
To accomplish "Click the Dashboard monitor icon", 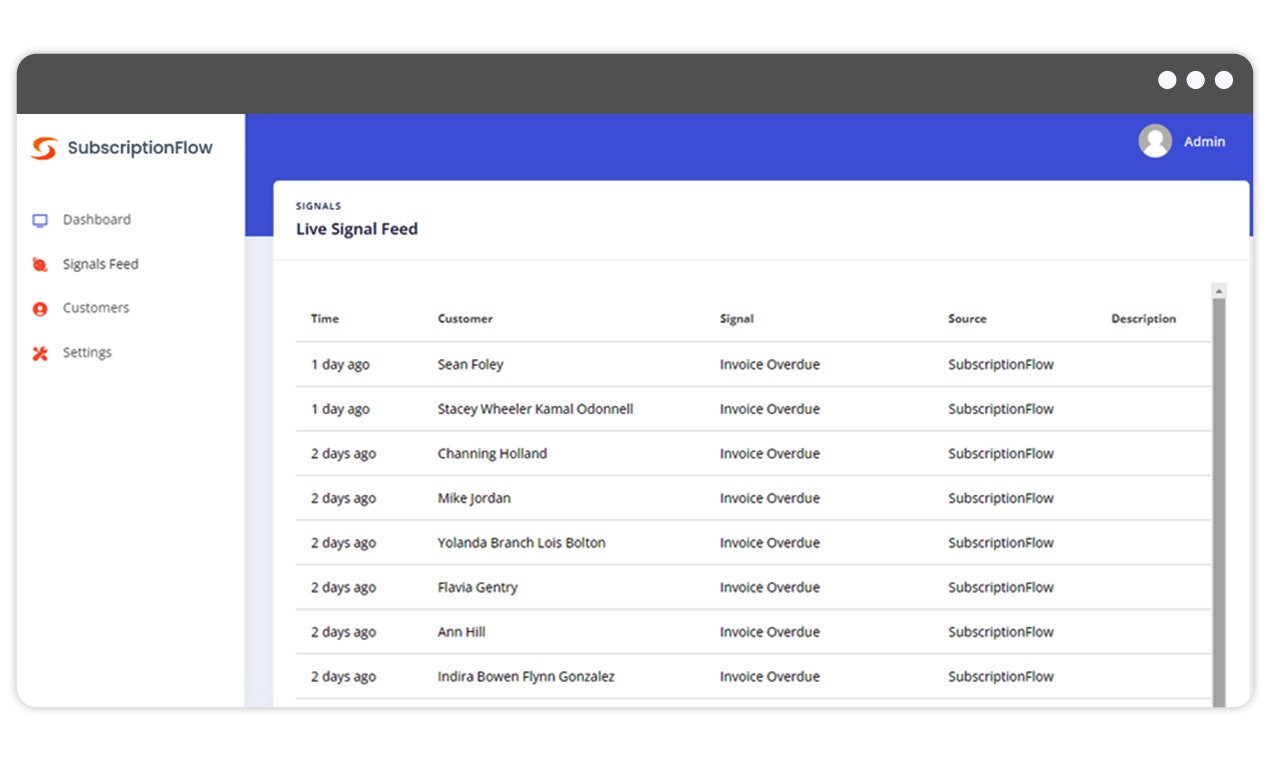I will tap(40, 220).
